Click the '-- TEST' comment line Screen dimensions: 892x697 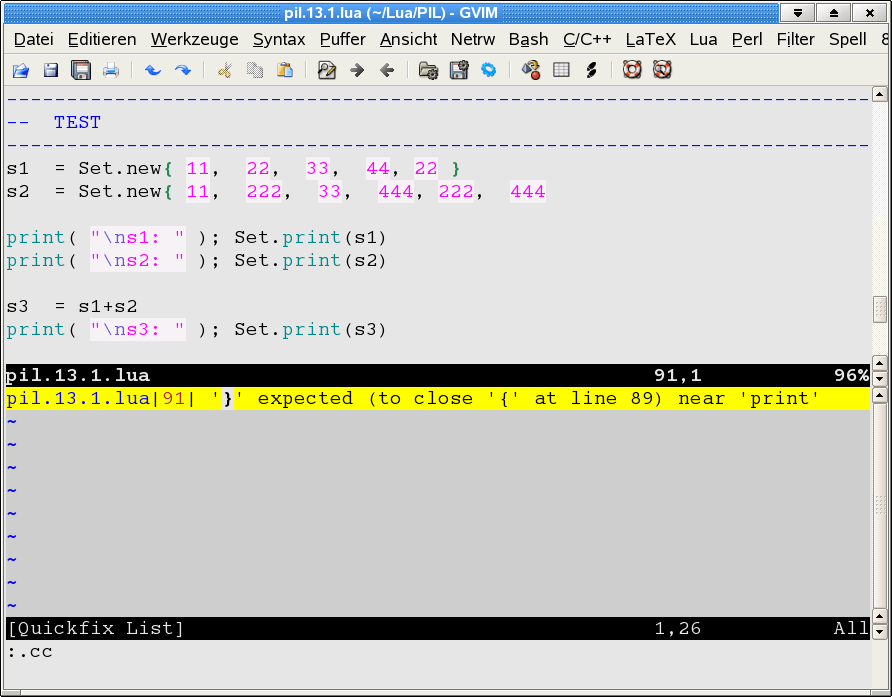click(x=54, y=122)
